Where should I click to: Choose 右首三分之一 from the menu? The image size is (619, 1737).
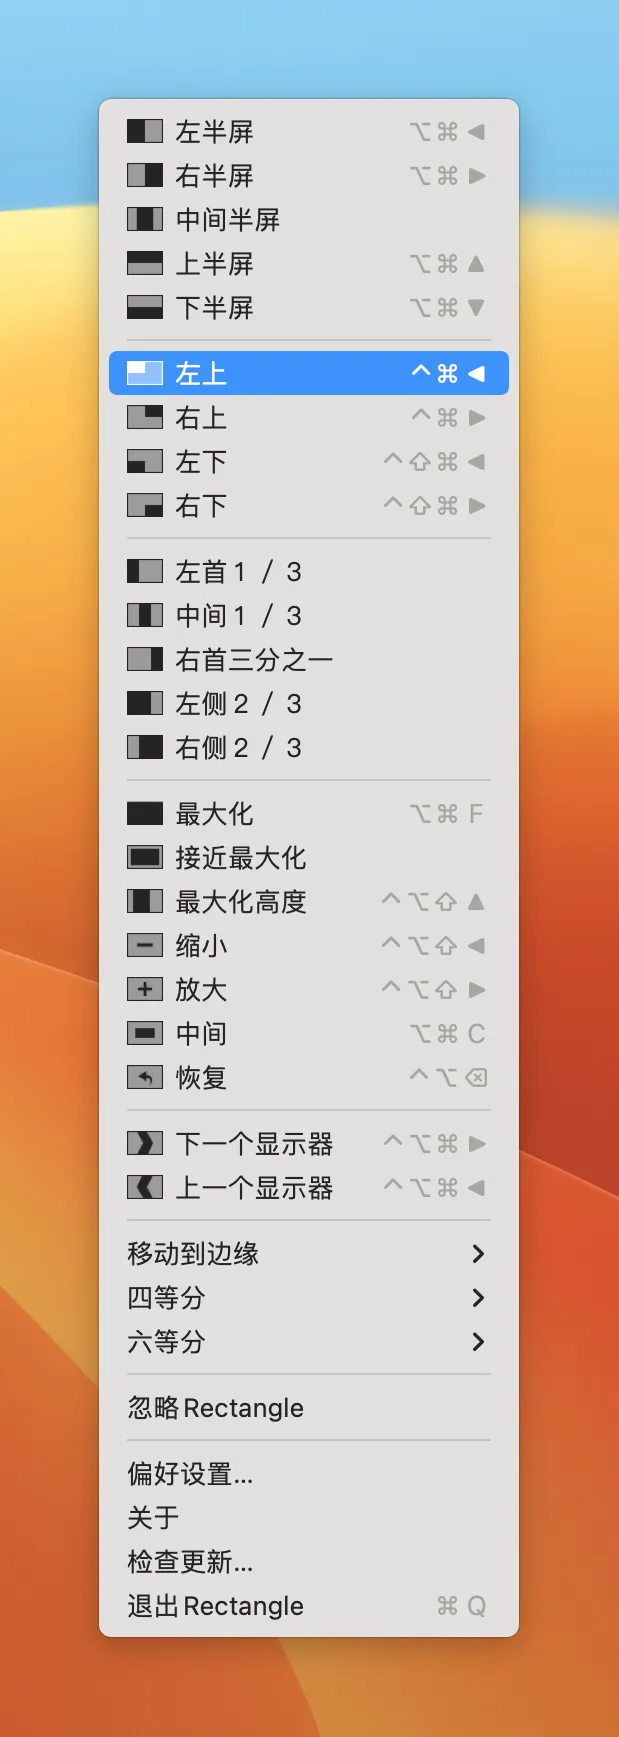tap(254, 659)
